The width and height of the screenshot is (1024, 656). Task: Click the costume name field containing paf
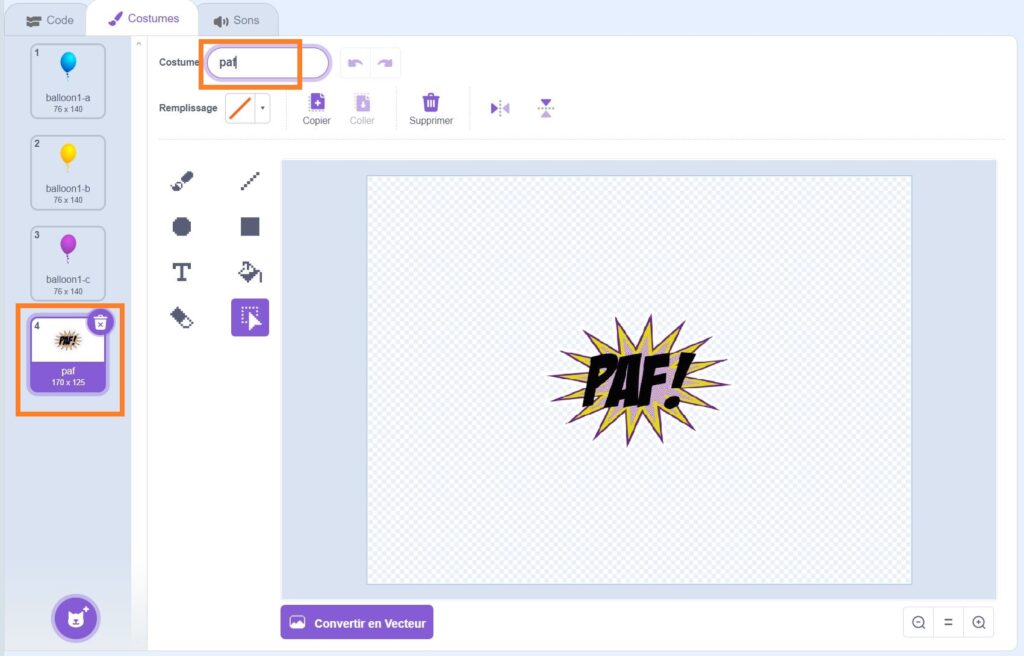point(268,63)
